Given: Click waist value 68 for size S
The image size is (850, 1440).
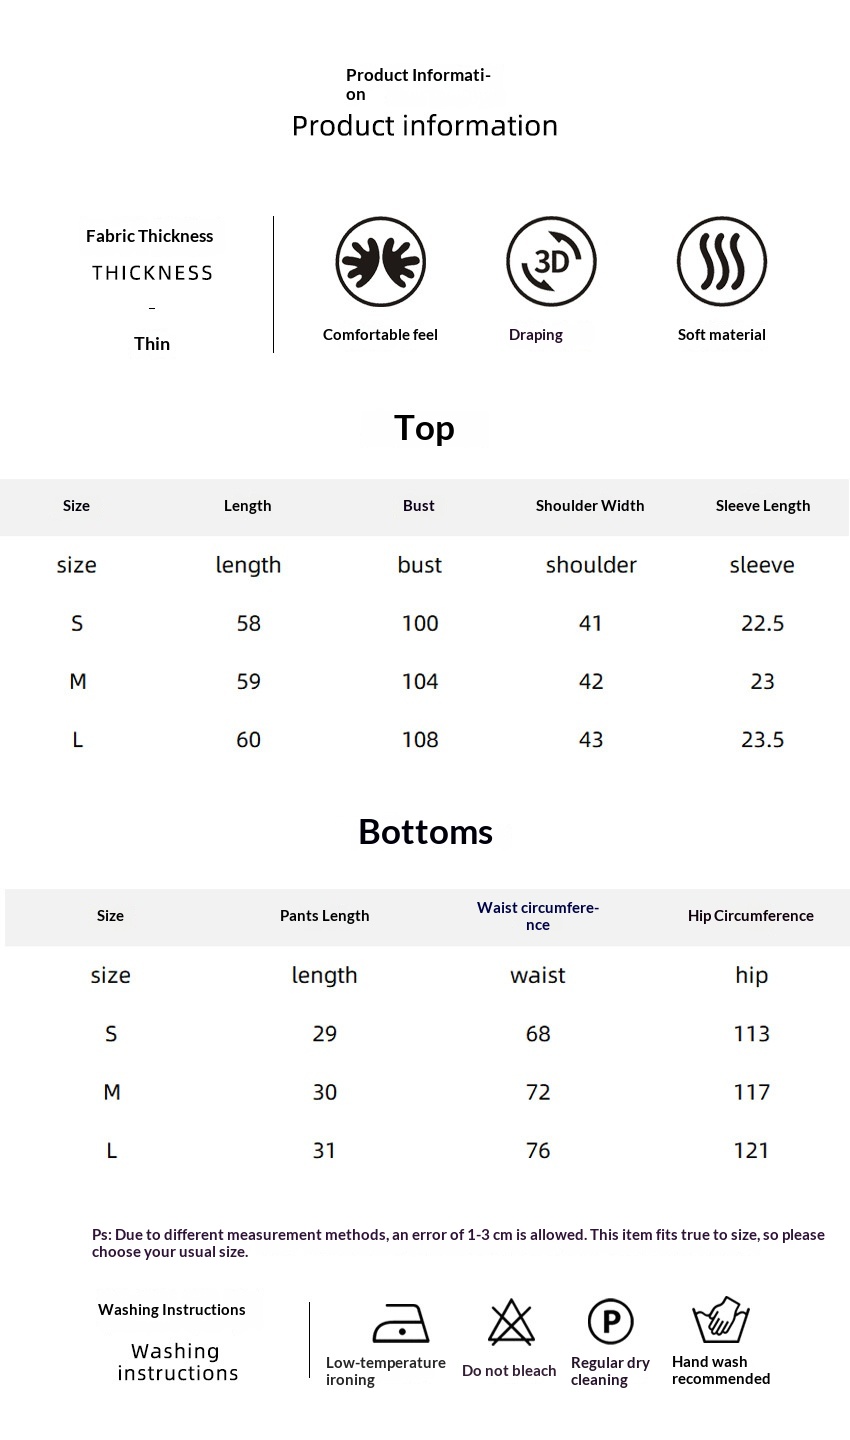Looking at the screenshot, I should 538,1034.
